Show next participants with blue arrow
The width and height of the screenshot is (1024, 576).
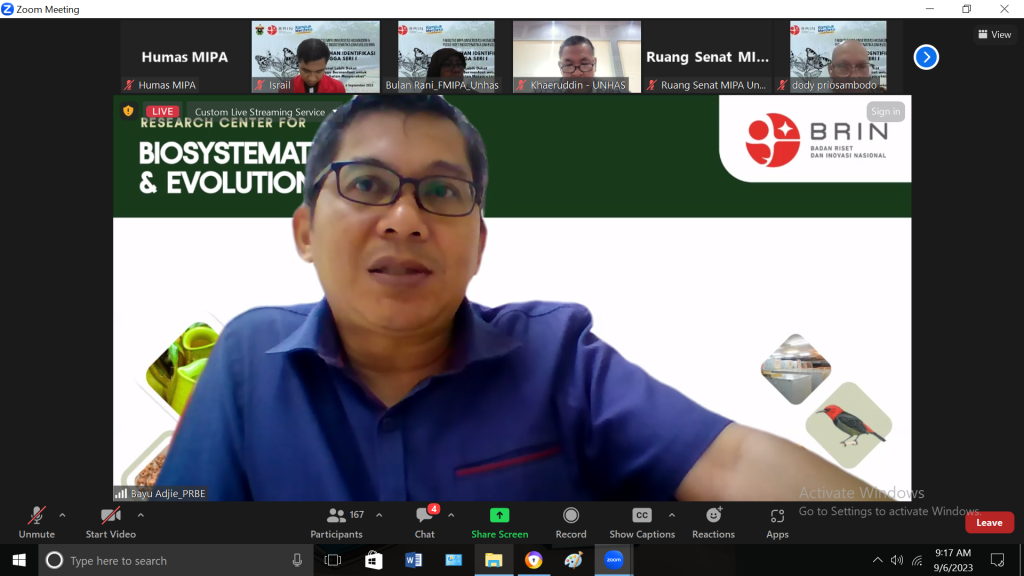[926, 57]
